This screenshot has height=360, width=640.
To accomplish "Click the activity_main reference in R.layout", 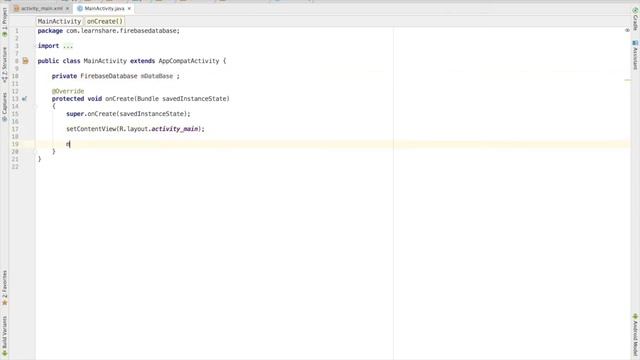I will (x=175, y=129).
